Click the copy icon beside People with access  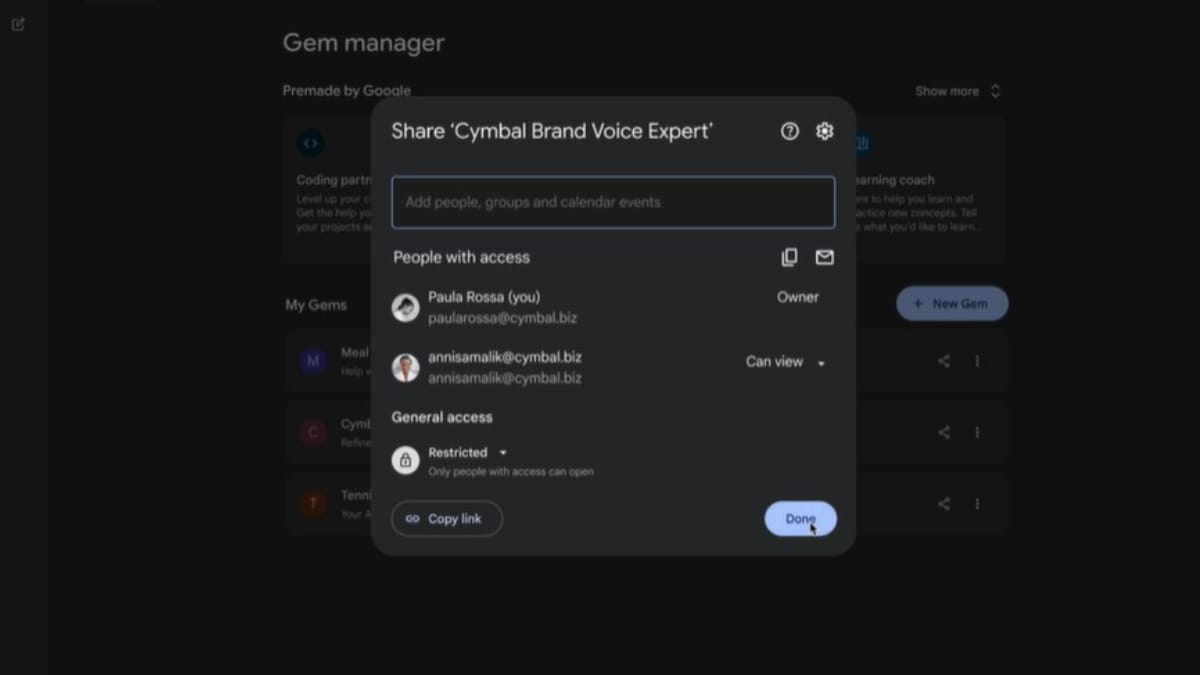point(789,258)
